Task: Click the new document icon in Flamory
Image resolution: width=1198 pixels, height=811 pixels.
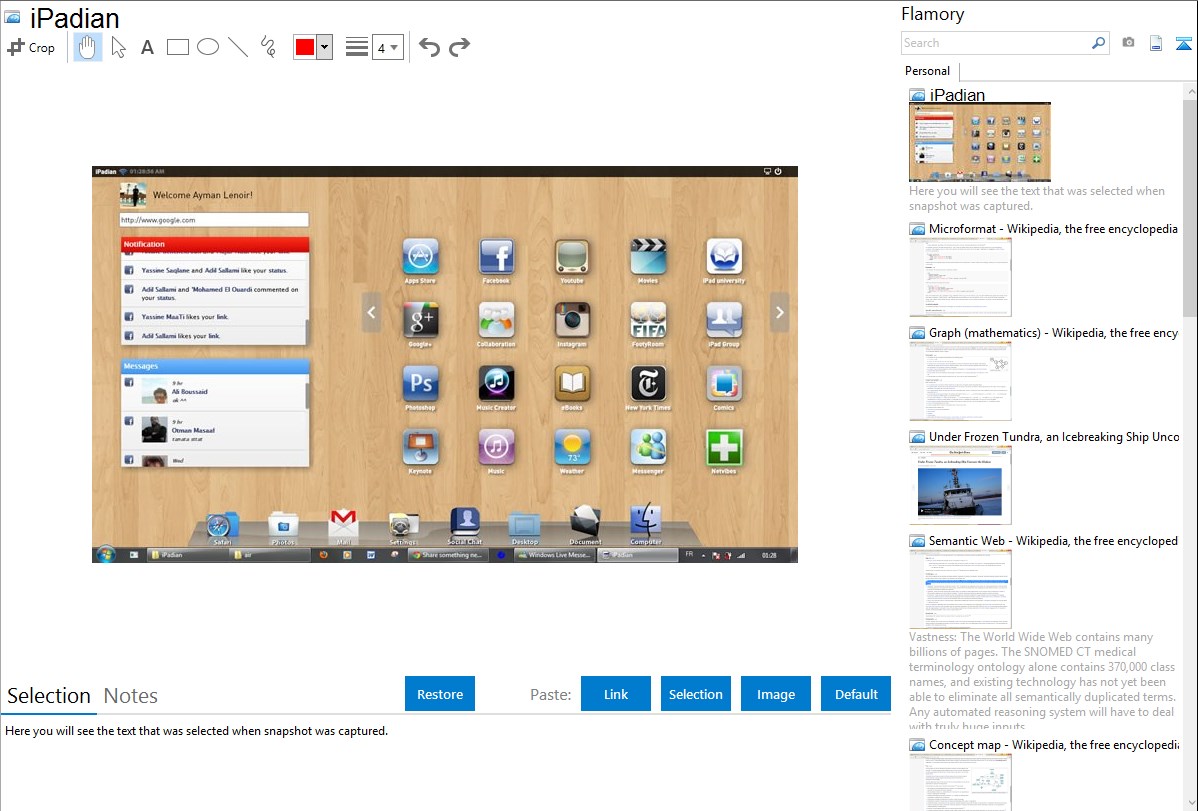Action: (x=1156, y=43)
